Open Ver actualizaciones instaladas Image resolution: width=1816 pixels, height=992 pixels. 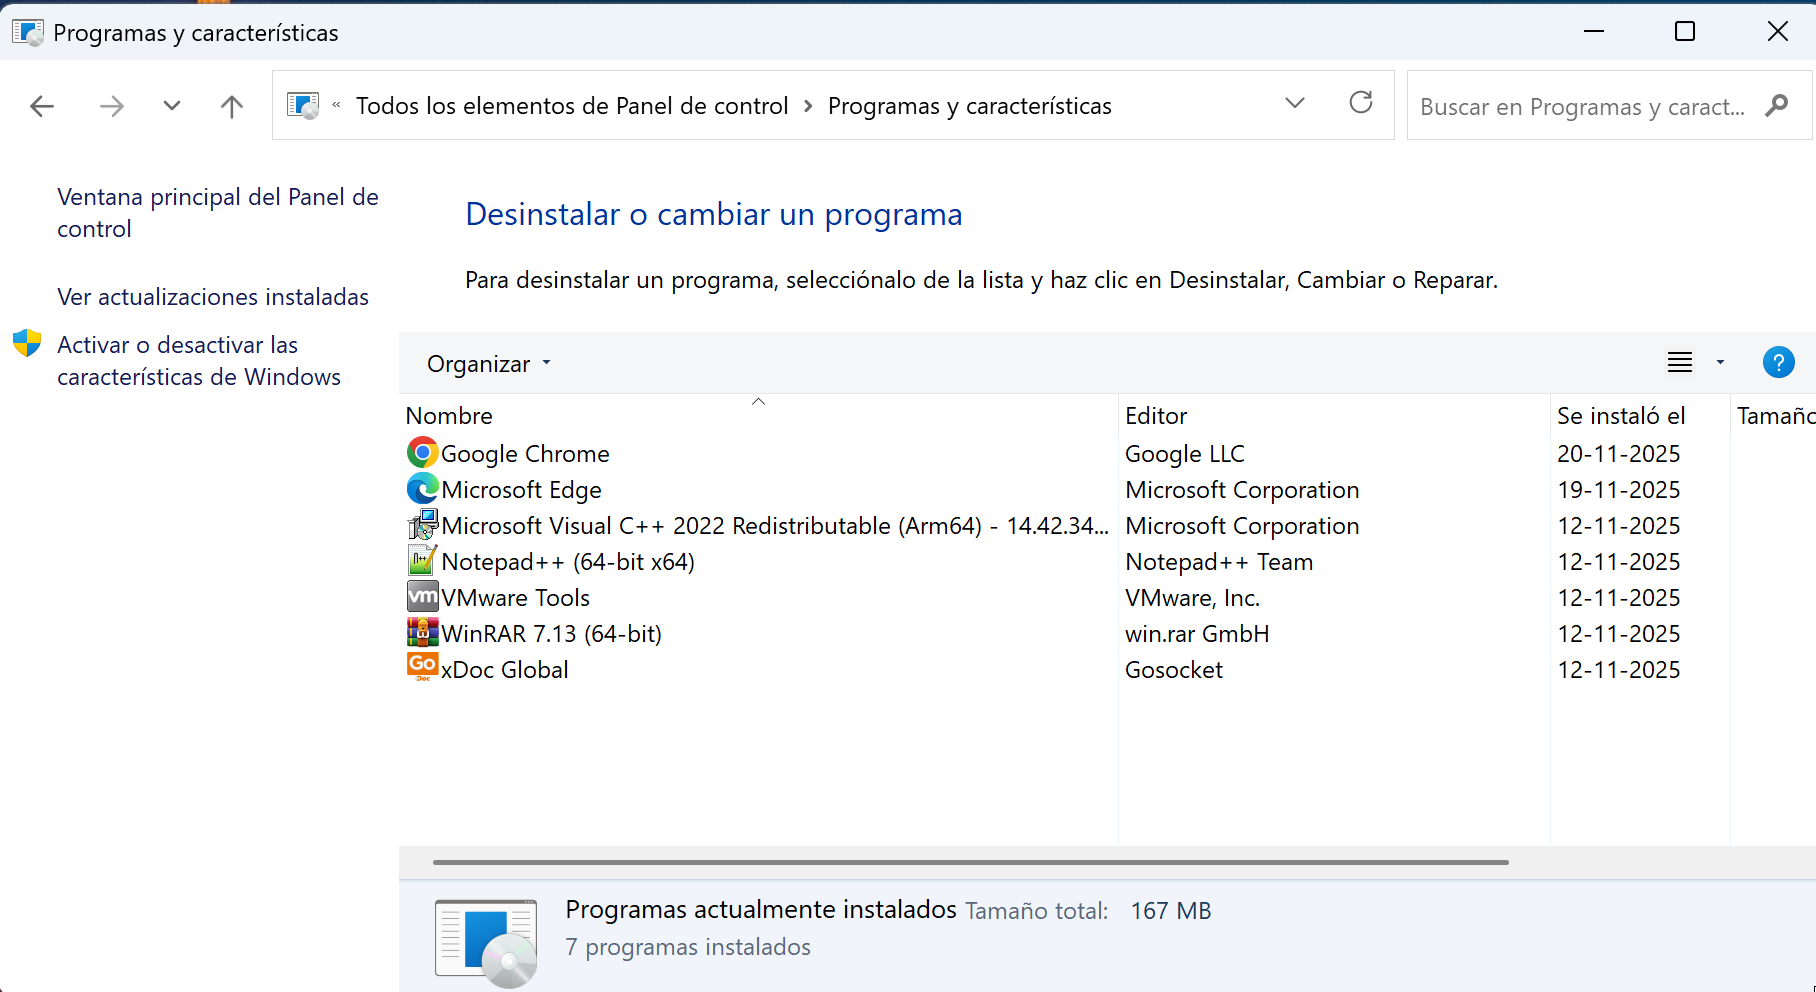coord(213,297)
